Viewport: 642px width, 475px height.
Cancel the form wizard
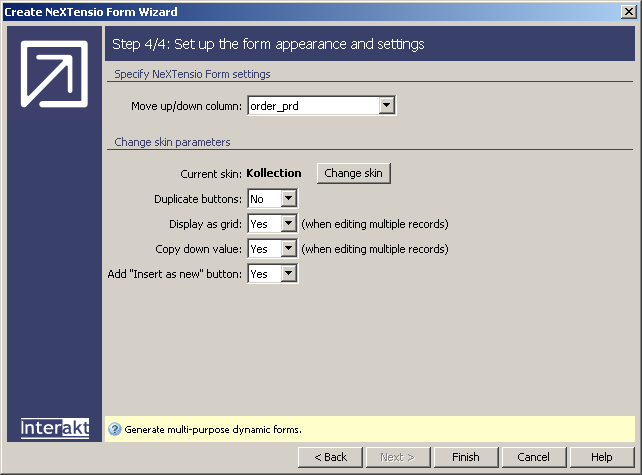tap(533, 457)
